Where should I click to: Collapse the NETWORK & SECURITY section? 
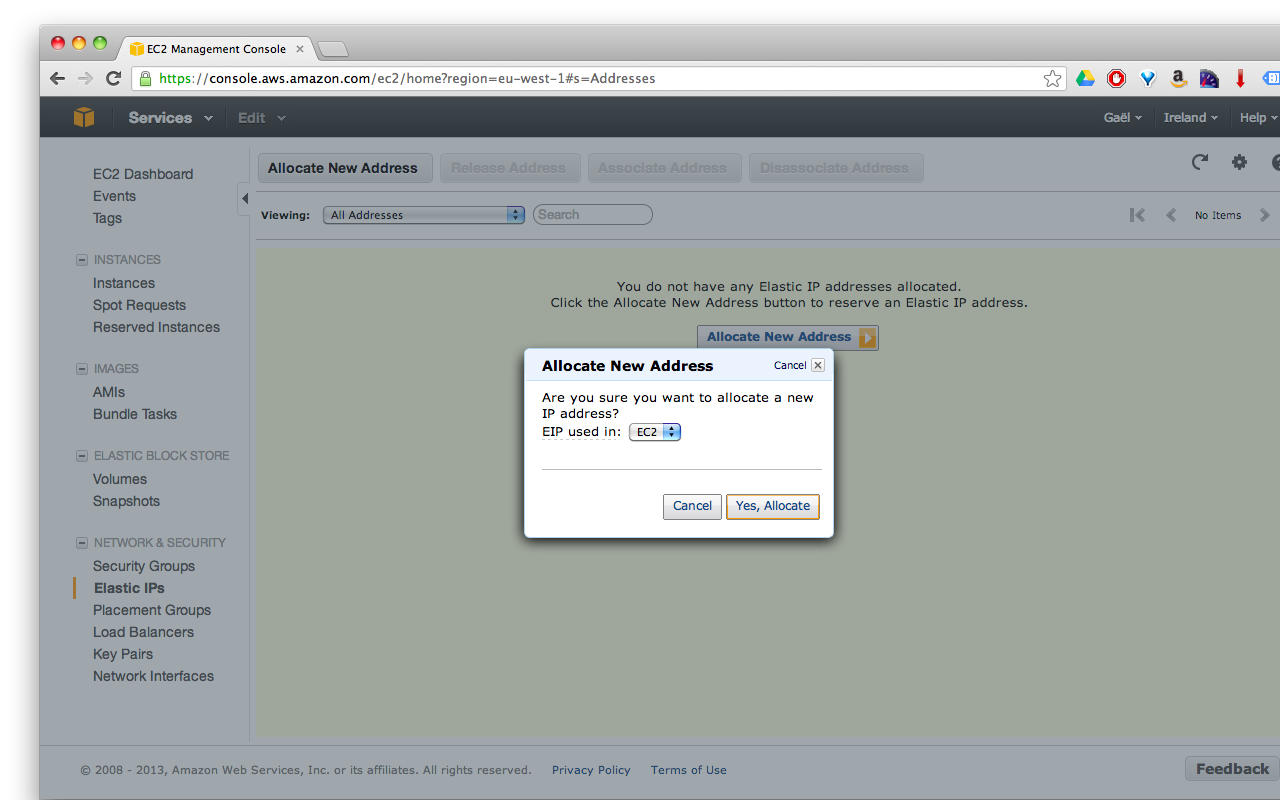coord(81,542)
